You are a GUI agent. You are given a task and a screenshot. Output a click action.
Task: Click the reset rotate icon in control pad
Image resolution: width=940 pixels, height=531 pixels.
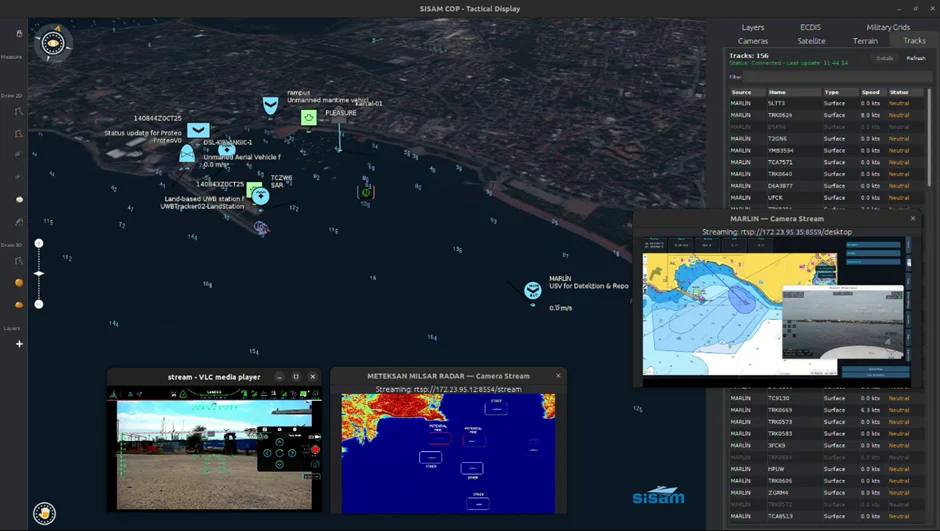279,453
